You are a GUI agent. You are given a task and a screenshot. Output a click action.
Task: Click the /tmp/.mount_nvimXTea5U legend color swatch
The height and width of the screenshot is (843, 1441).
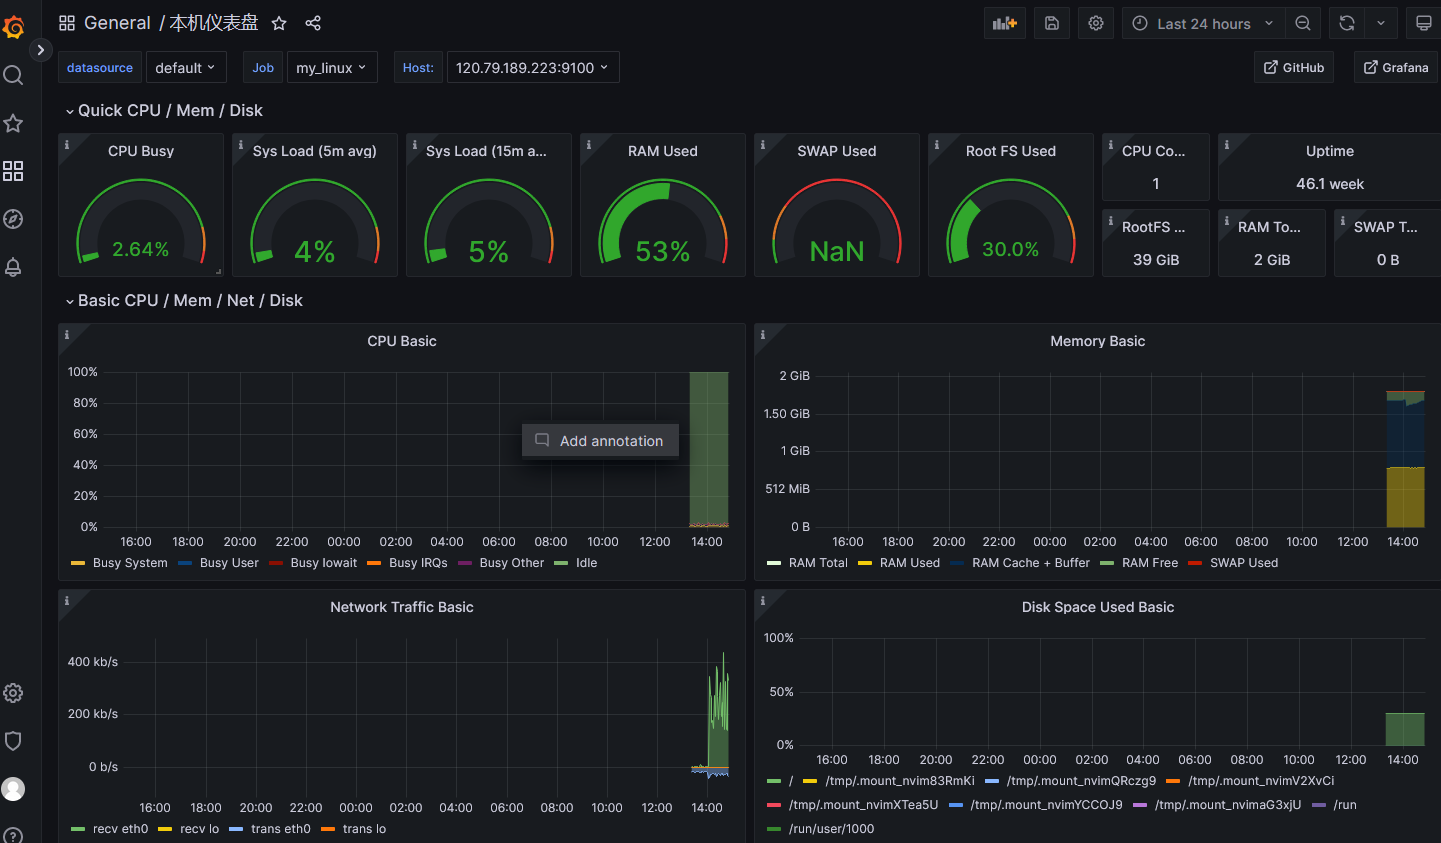[773, 805]
